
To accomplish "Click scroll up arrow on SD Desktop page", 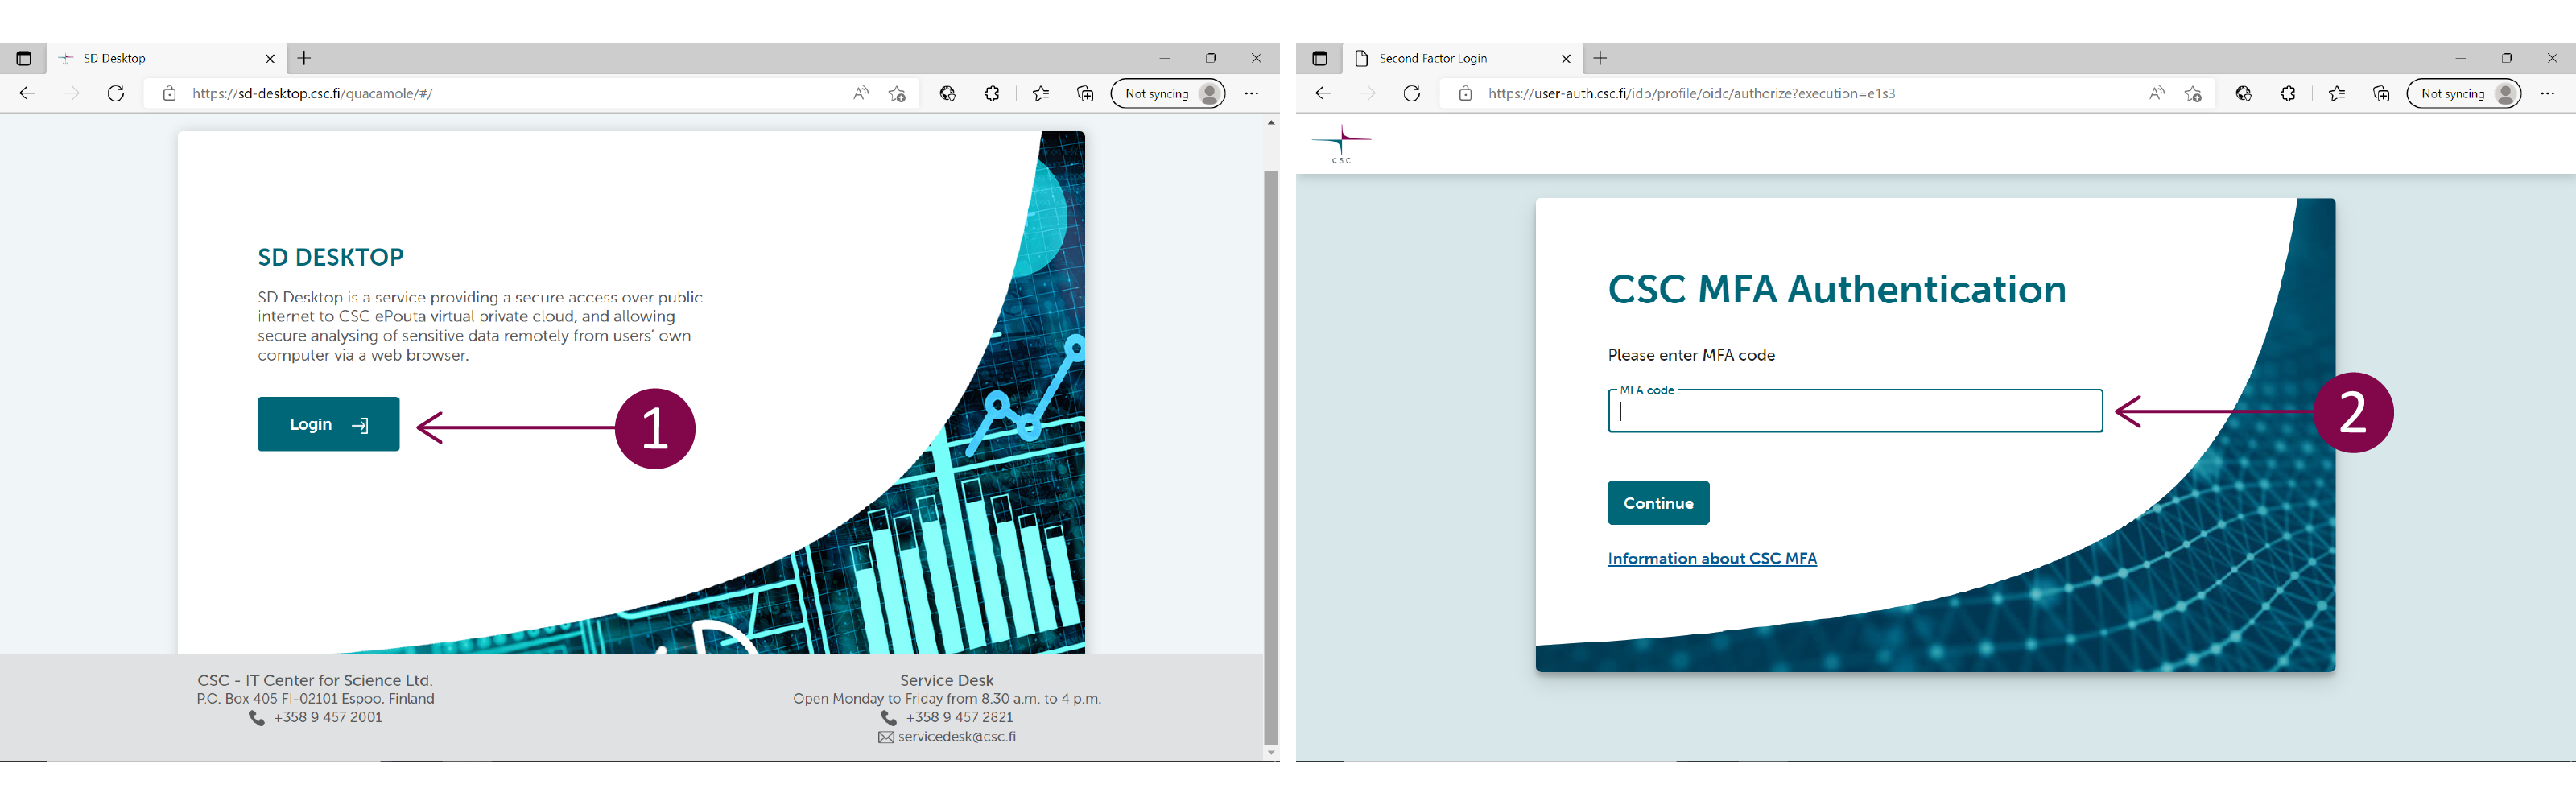I will [1271, 122].
